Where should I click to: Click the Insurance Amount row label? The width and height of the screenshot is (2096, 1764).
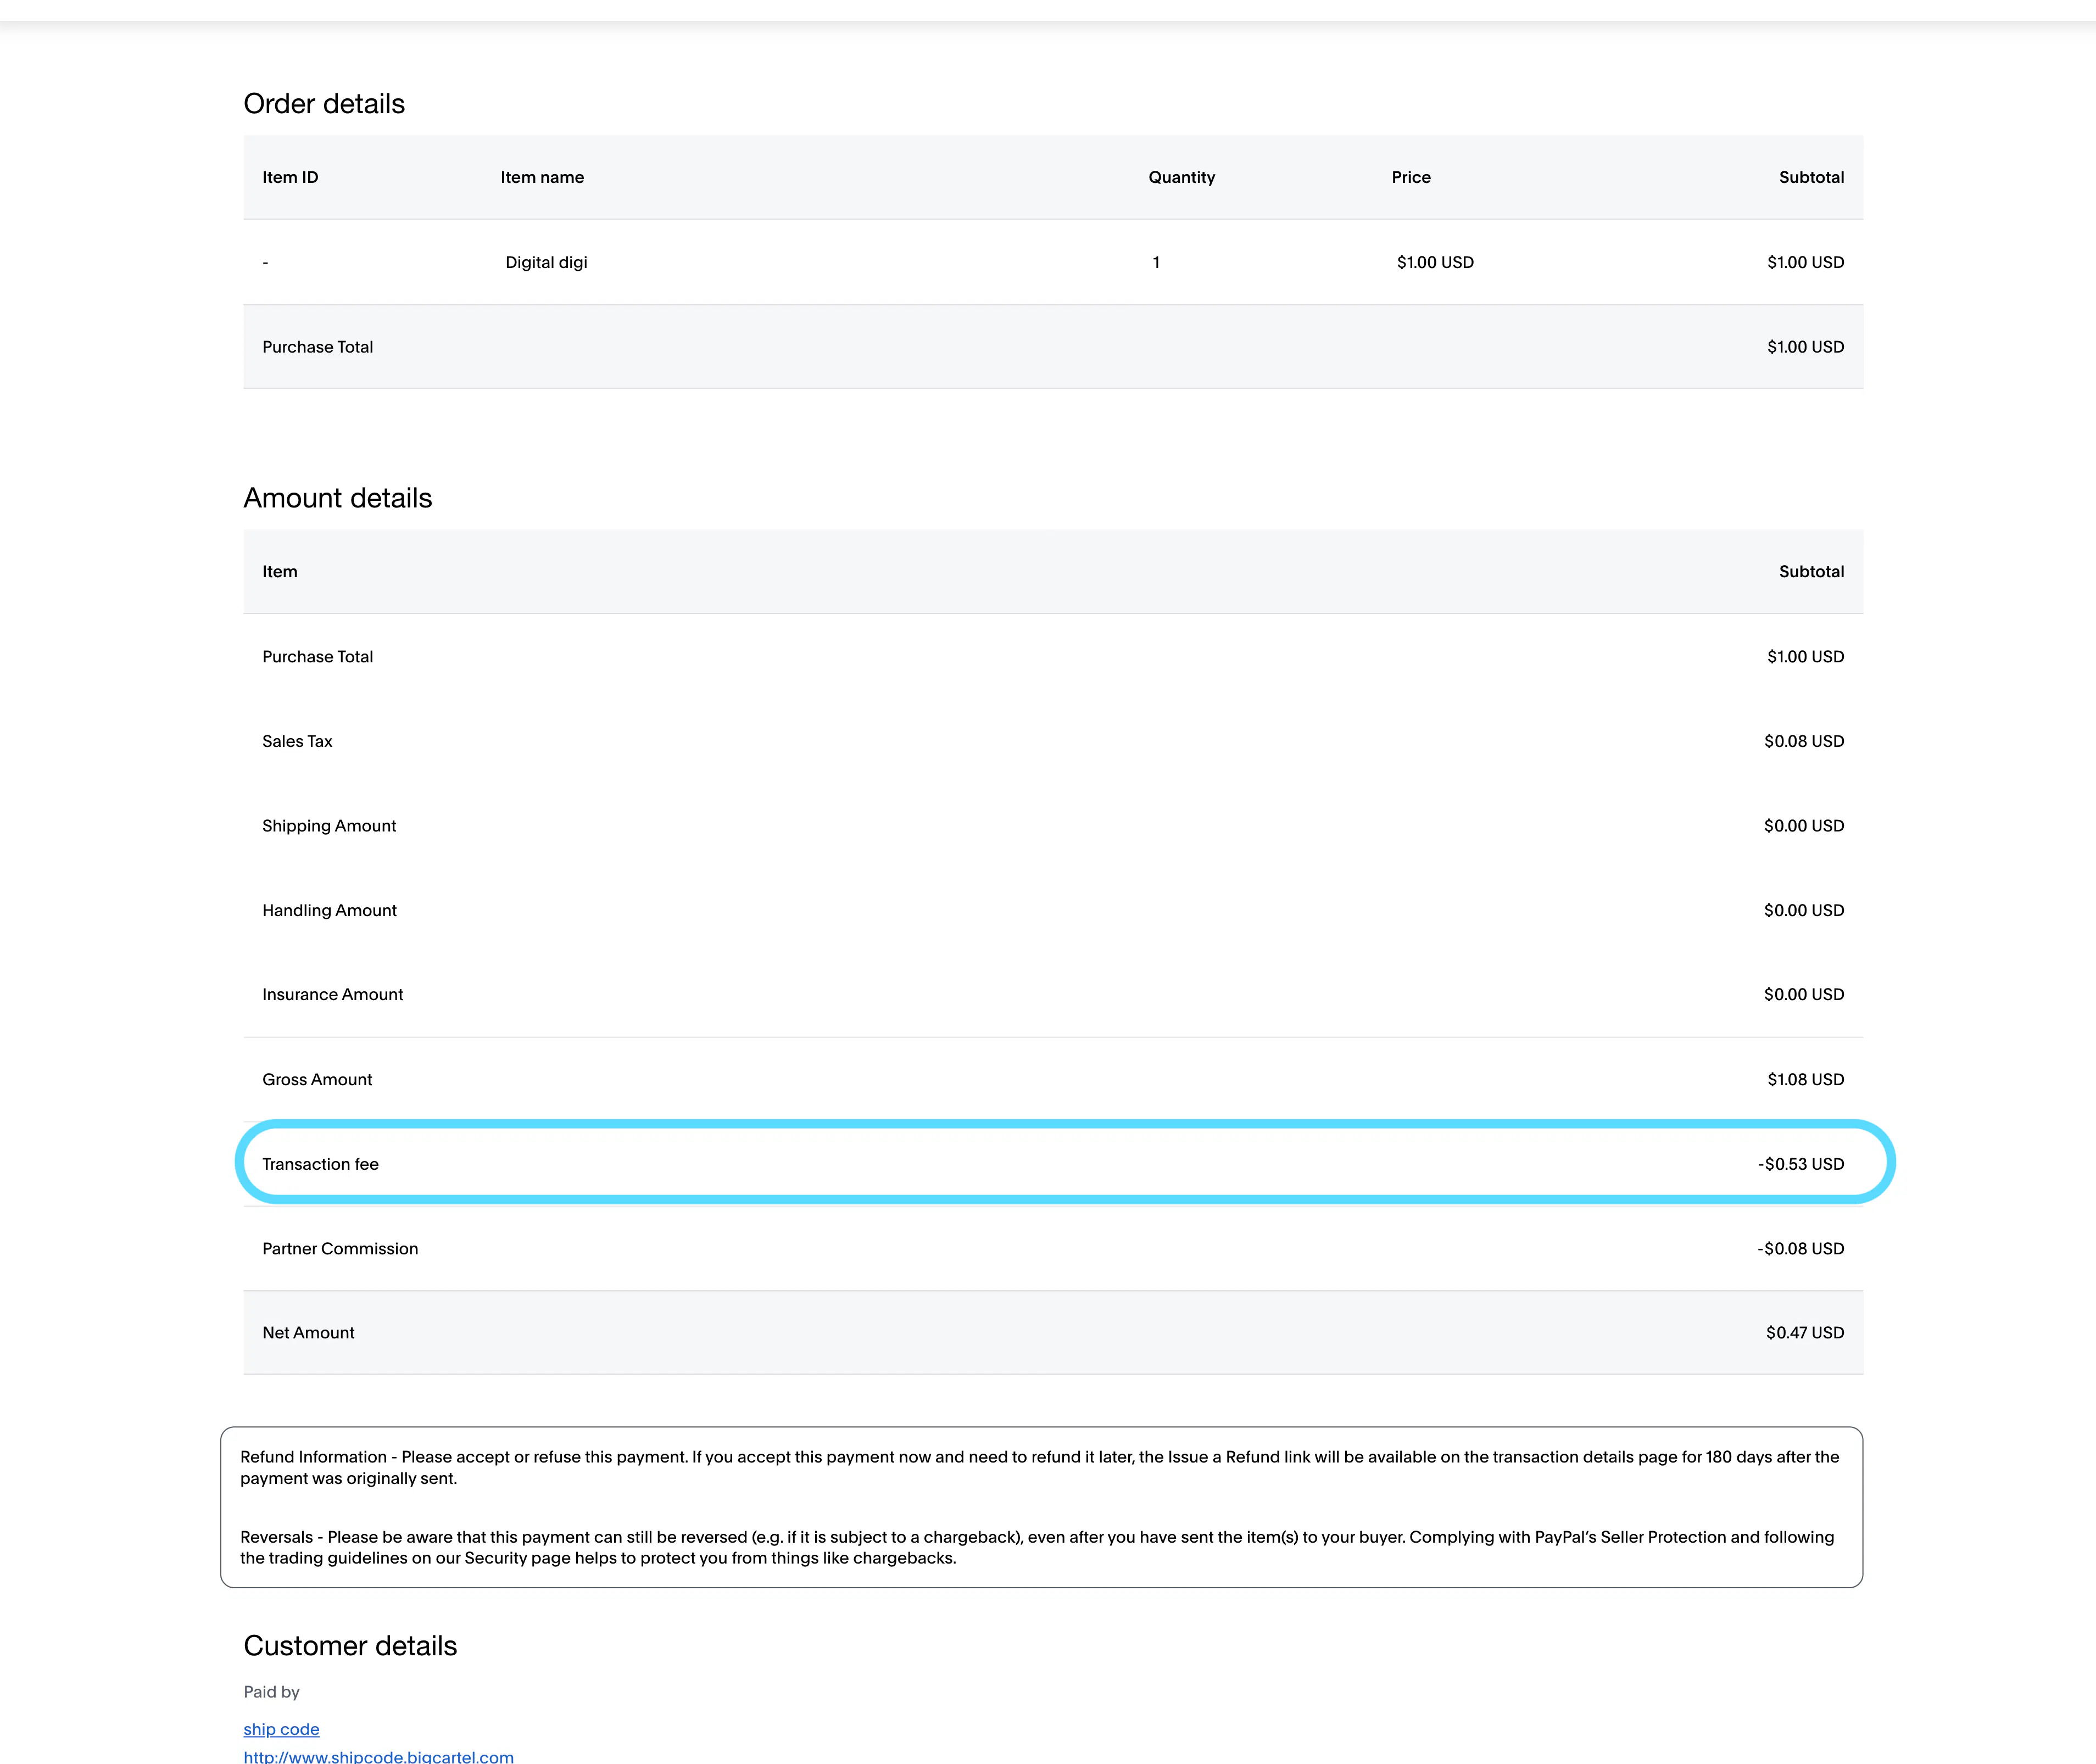[x=332, y=994]
